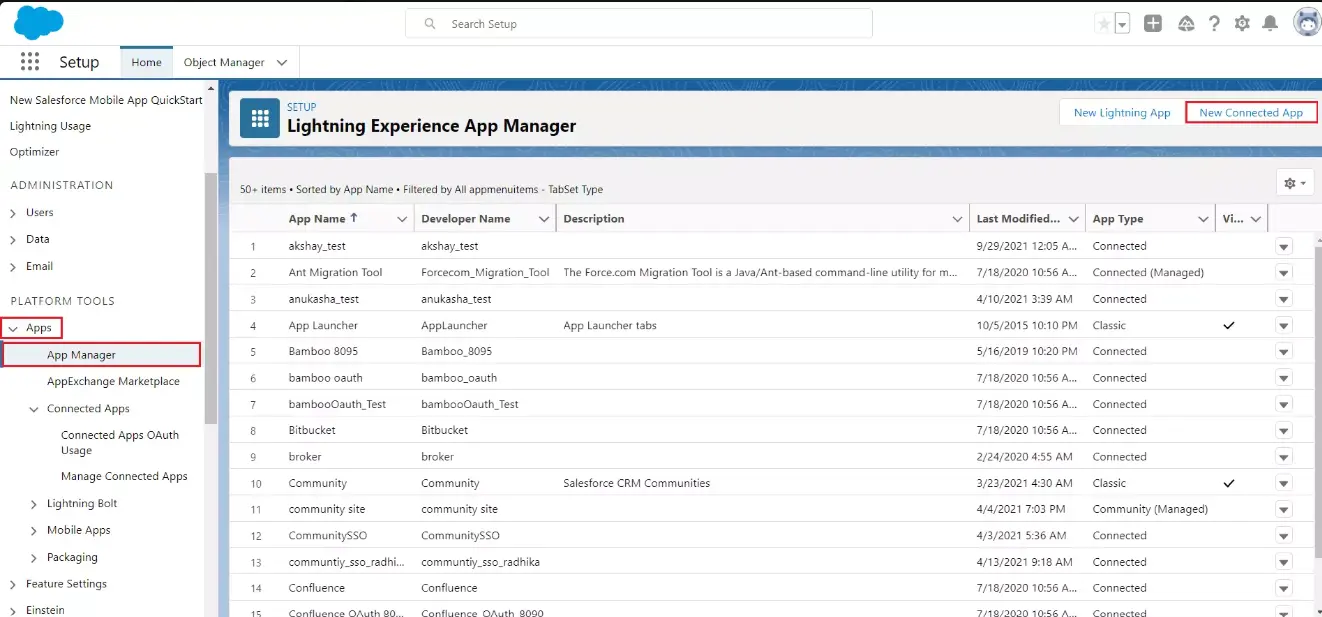
Task: Open row actions for App Launcher
Action: click(1284, 325)
